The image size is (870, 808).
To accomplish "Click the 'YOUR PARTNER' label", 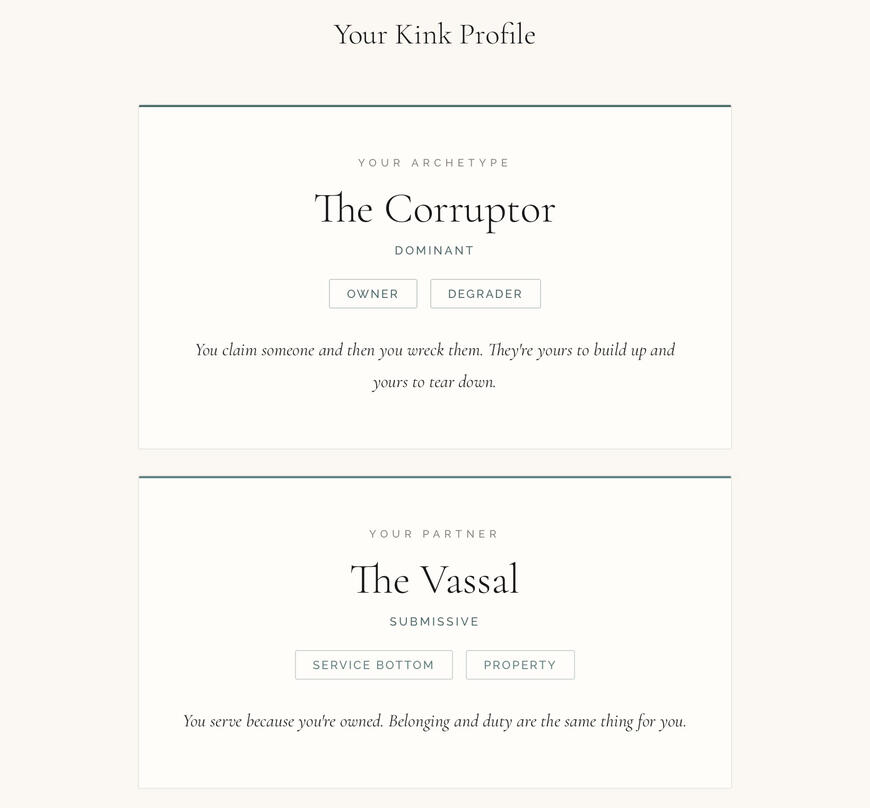I will coord(434,534).
